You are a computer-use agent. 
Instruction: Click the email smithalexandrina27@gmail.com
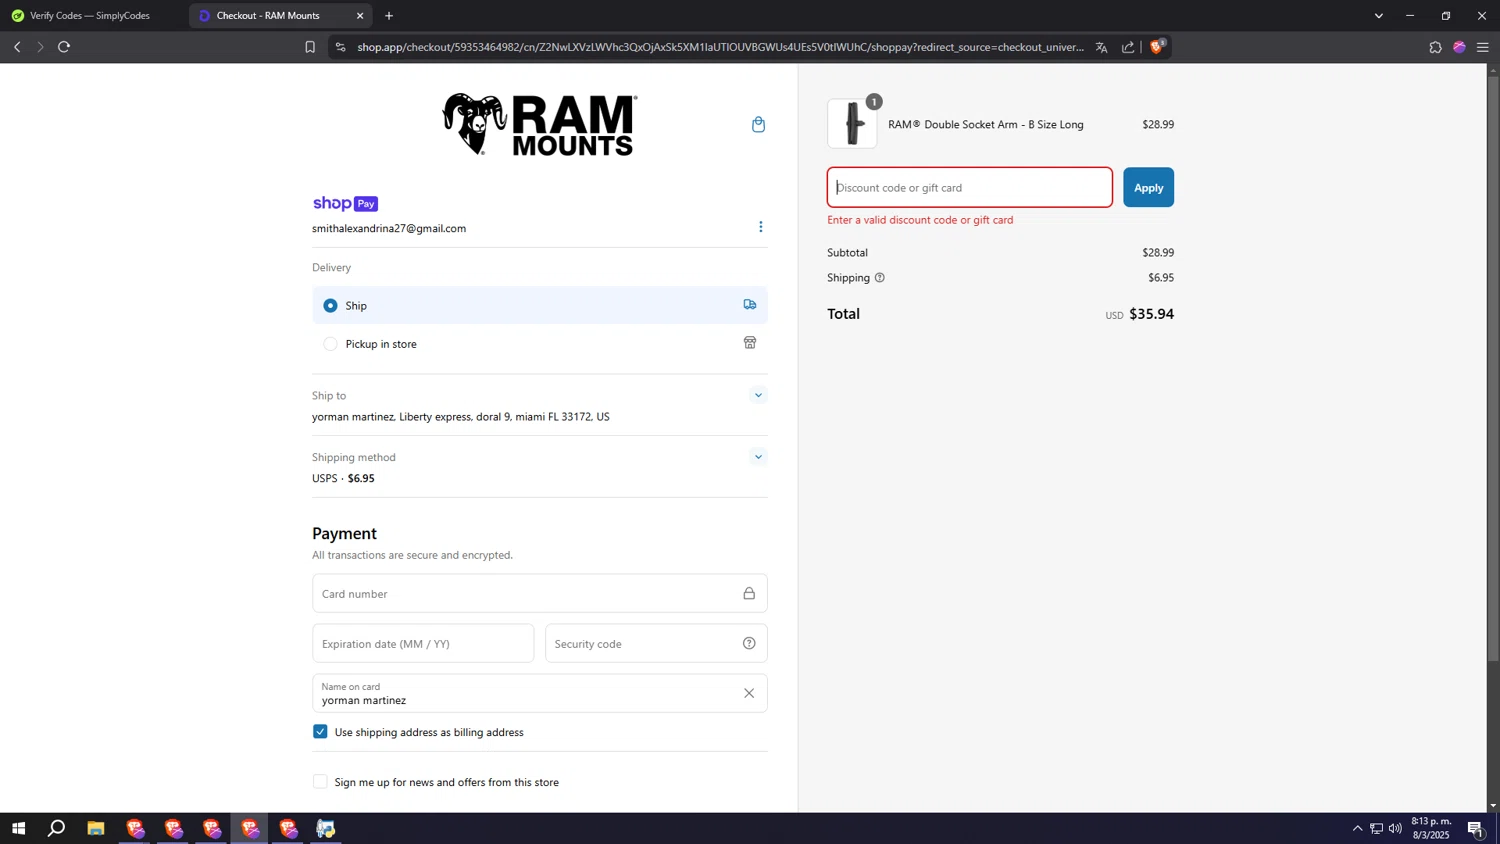(x=389, y=228)
